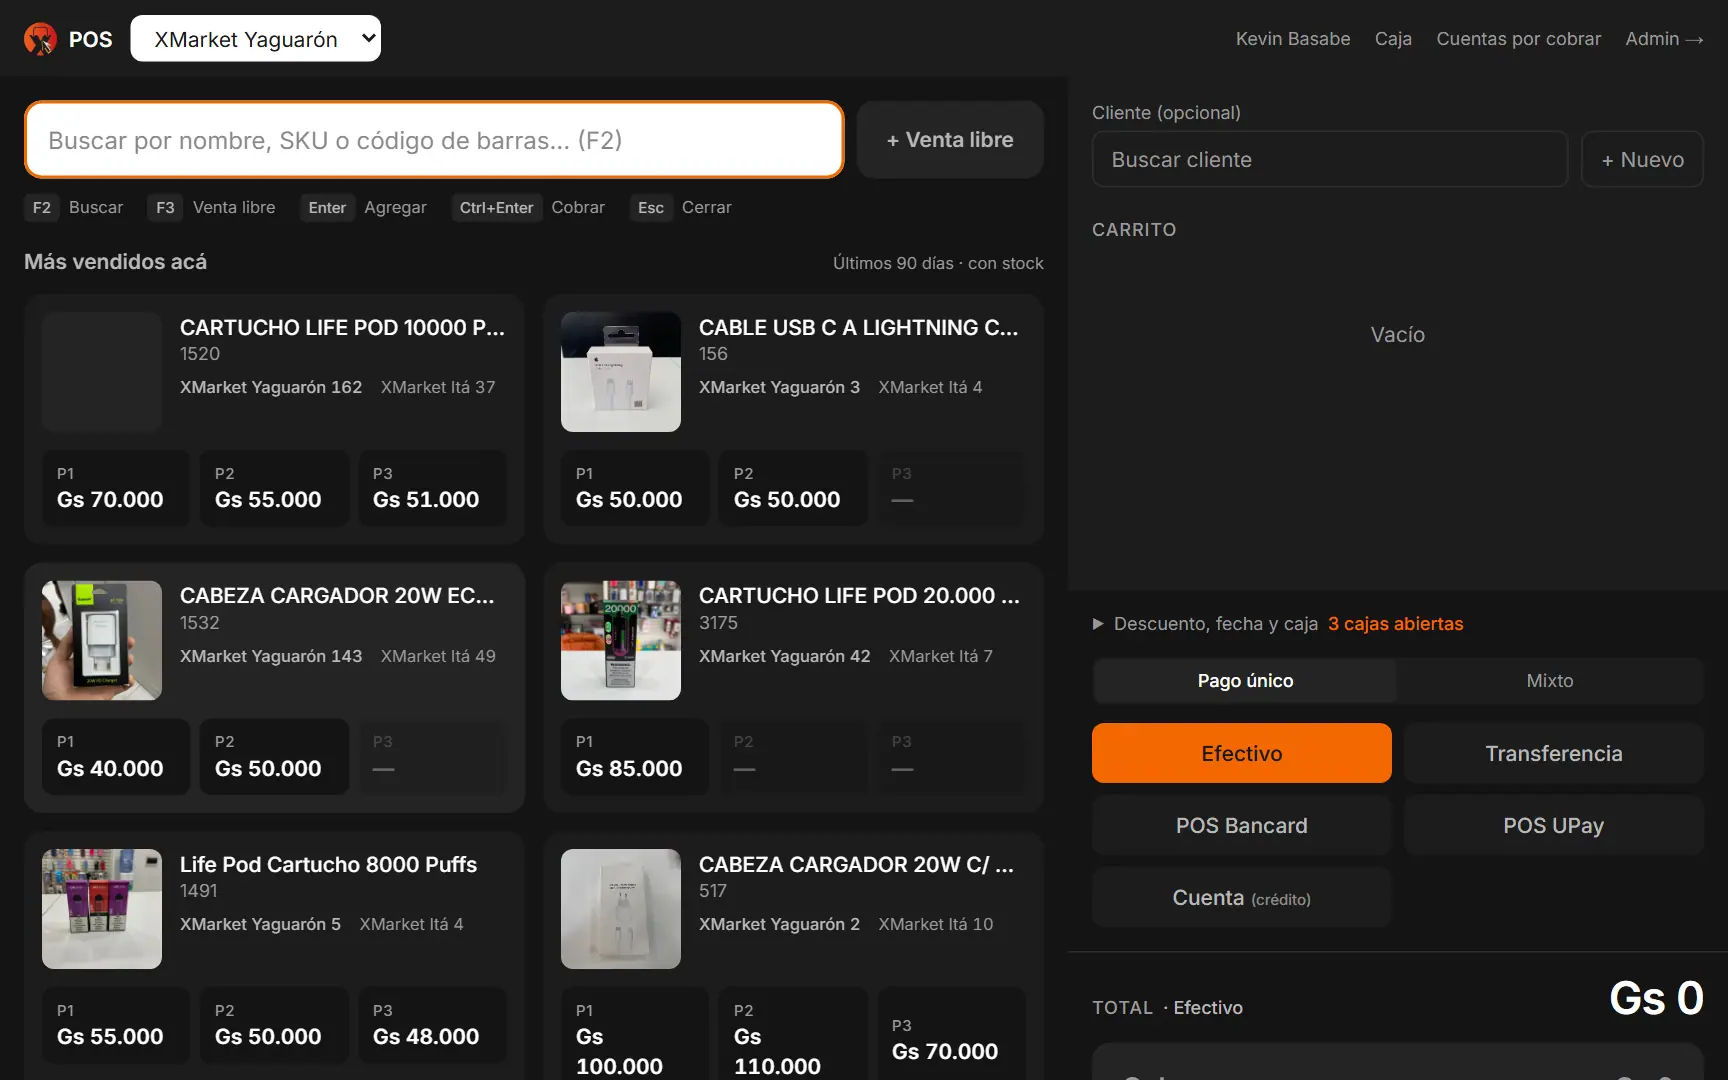The height and width of the screenshot is (1080, 1728).
Task: Add a new client with + Nuevo
Action: coord(1642,159)
